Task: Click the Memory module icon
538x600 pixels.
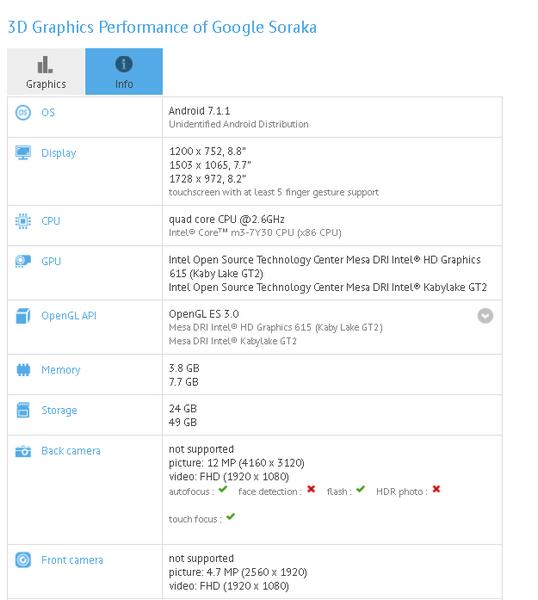Action: (x=23, y=370)
